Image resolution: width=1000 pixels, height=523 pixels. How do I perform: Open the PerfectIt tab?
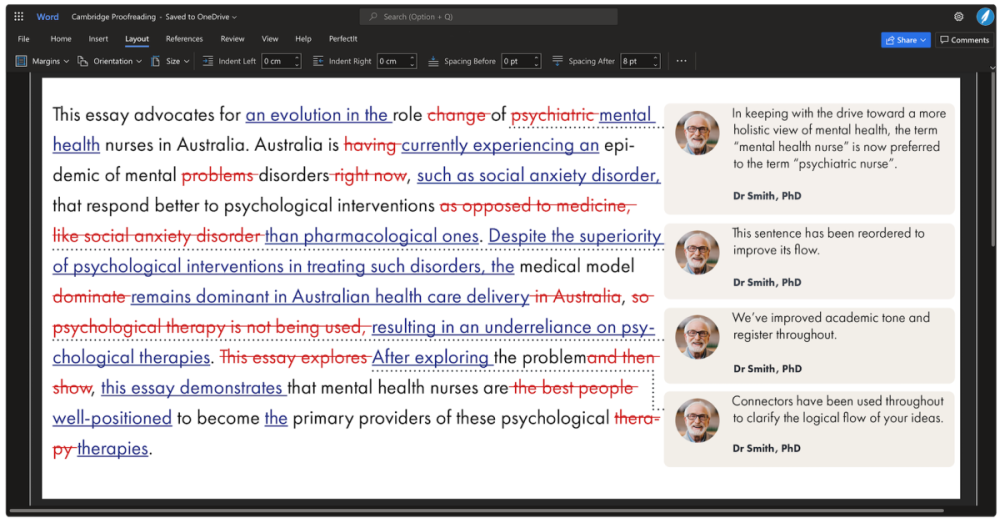(x=343, y=39)
